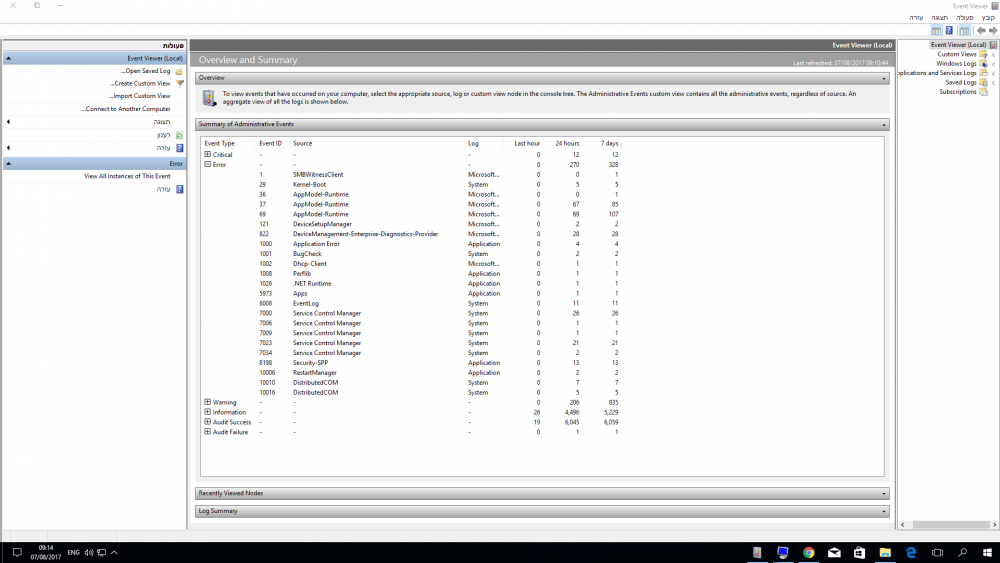The image size is (1000, 563).
Task: Click the Overview info icon beside description
Action: pyautogui.click(x=209, y=98)
